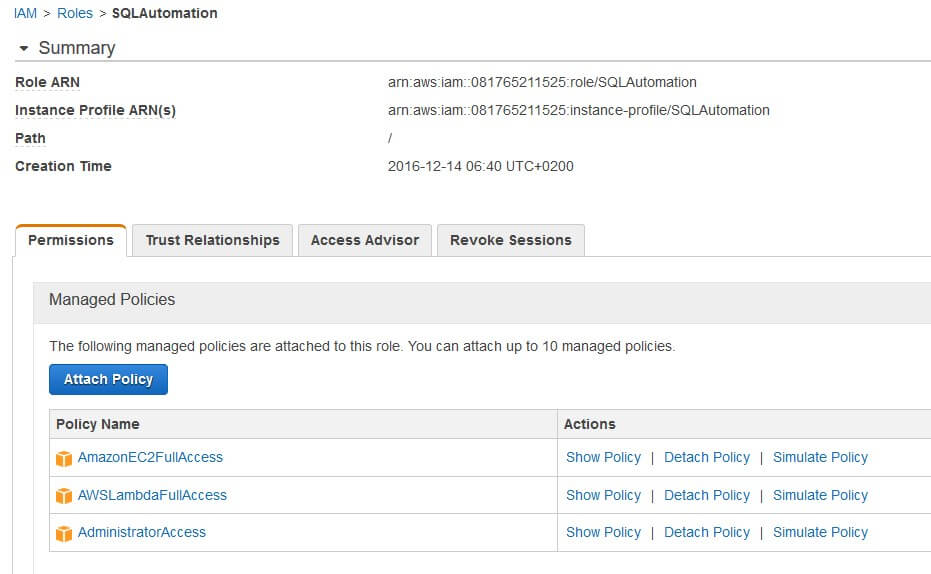
Task: Click the sentence about attaching 10 managed policies
Action: tap(362, 346)
